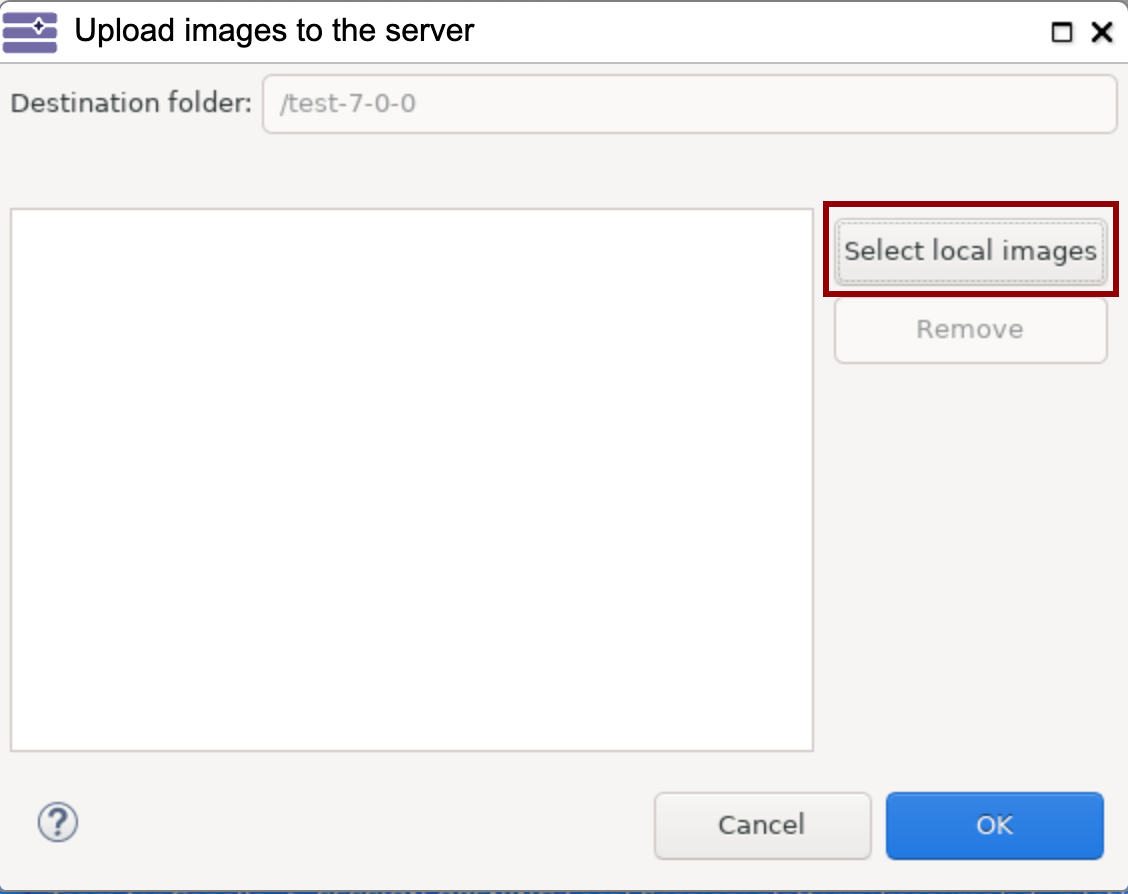Click the square maximize icon in title bar

[x=1061, y=32]
